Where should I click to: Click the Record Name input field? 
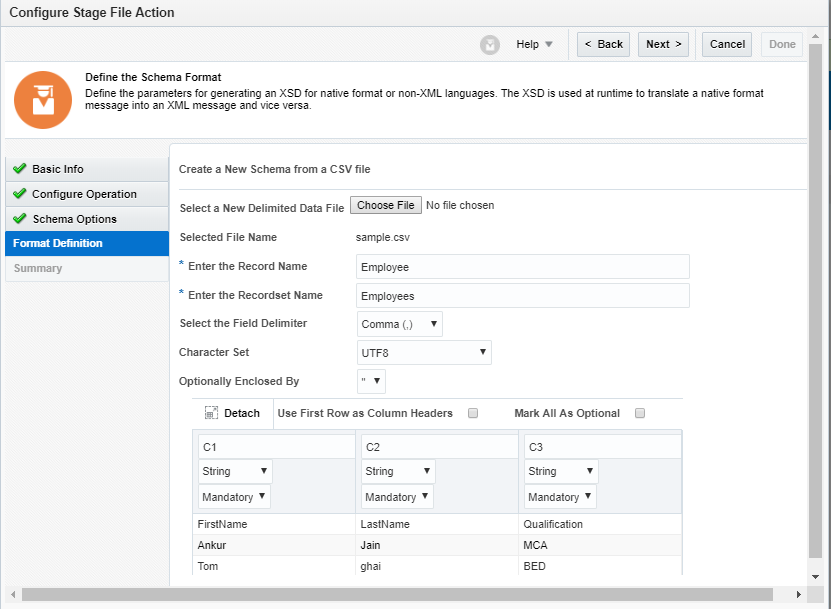pos(523,267)
